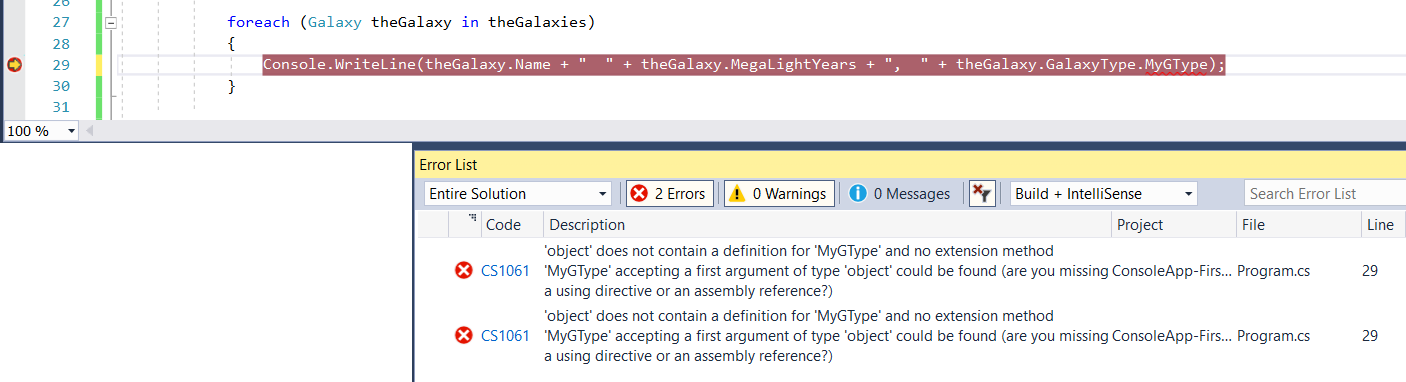Click theGalaxy.MegaLightYears in the highlighted line
Viewport: 1406px width, 382px height.
[756, 65]
